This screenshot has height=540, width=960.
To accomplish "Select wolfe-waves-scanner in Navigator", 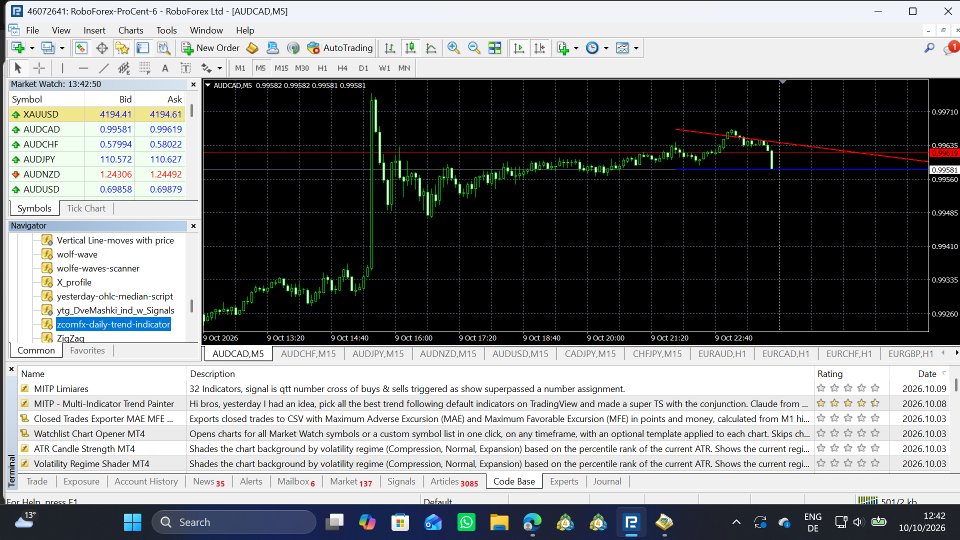I will coord(98,268).
